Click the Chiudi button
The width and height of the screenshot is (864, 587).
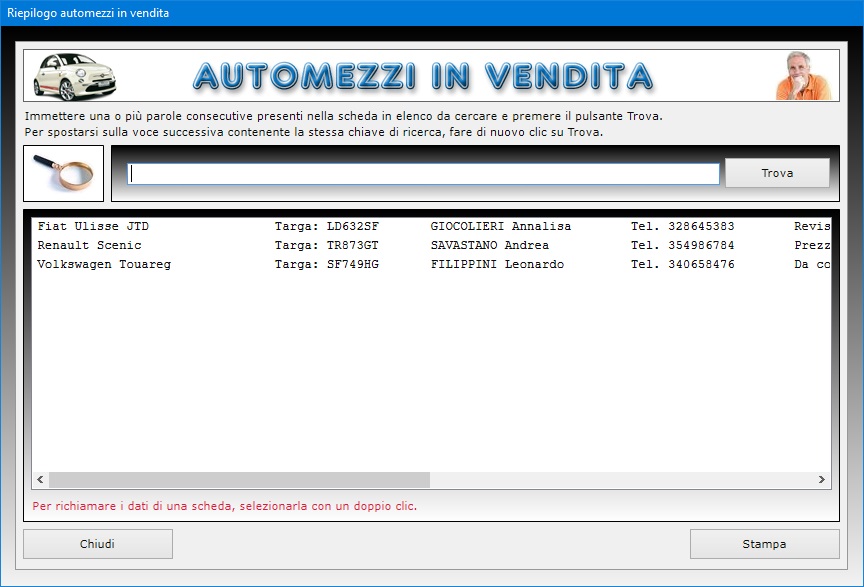coord(98,544)
